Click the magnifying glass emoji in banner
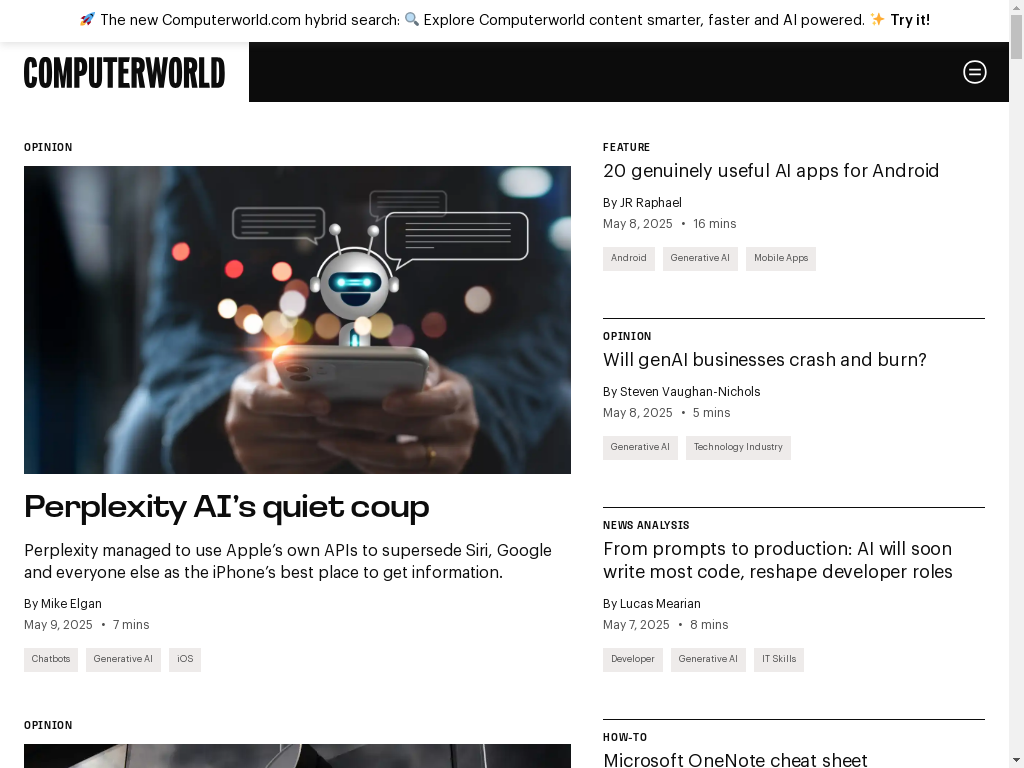 [411, 20]
